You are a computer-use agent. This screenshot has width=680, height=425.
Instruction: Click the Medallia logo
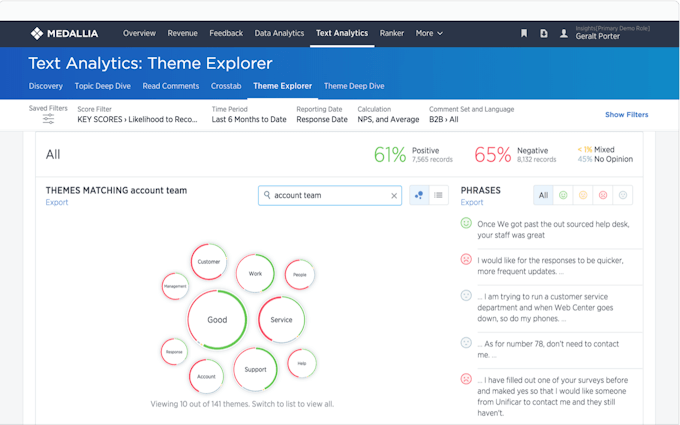pos(64,33)
